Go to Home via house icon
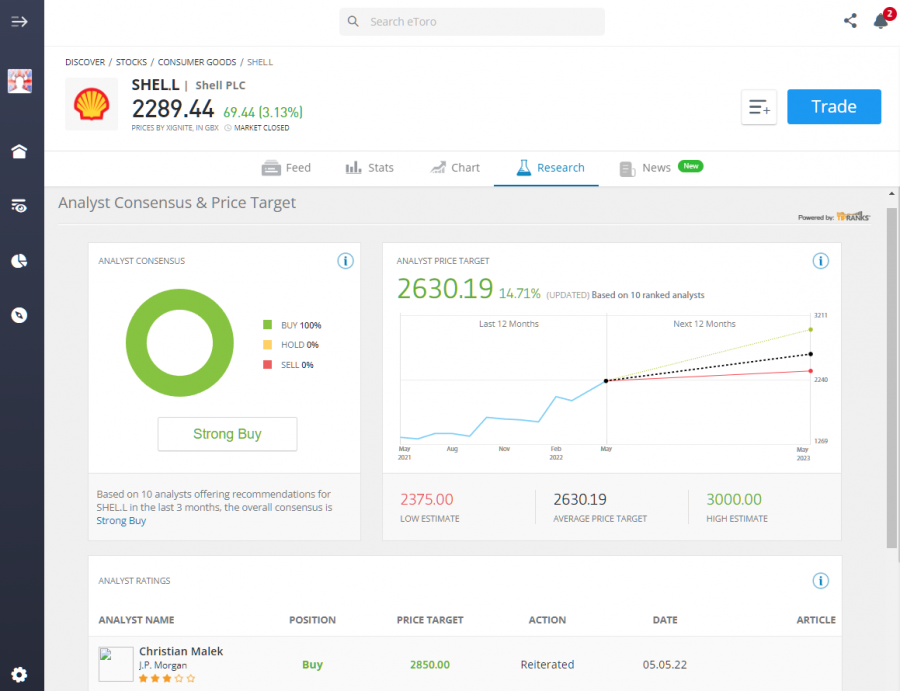 click(x=20, y=152)
